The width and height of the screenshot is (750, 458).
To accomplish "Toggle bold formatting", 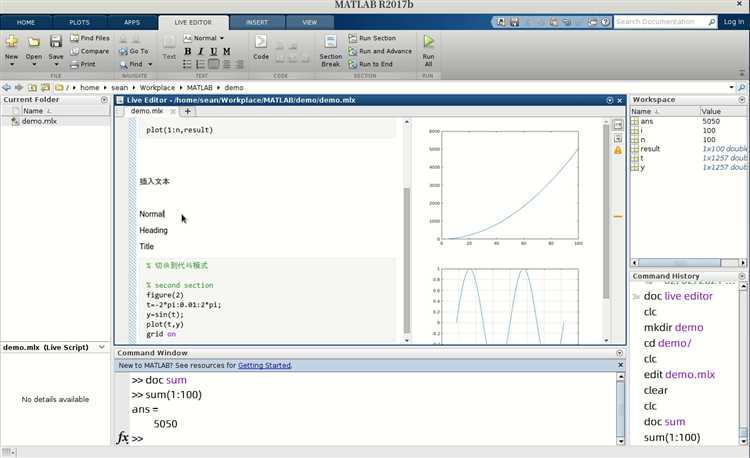I will point(188,51).
